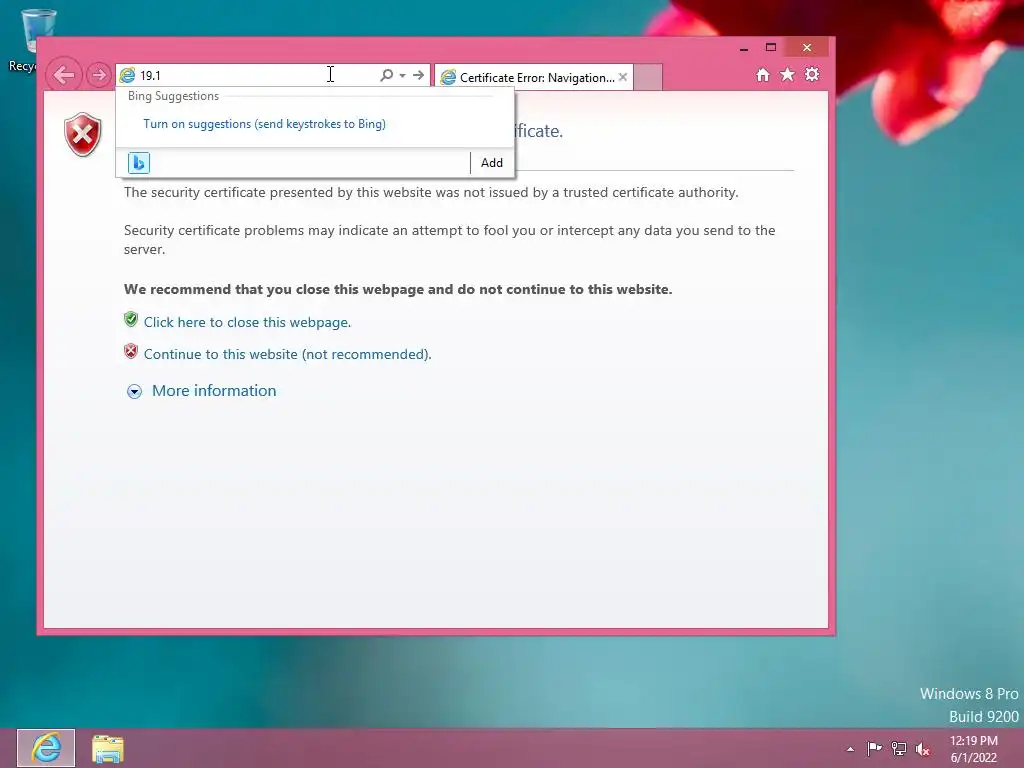Image resolution: width=1024 pixels, height=768 pixels.
Task: Click the Add search provider button
Action: [x=492, y=163]
